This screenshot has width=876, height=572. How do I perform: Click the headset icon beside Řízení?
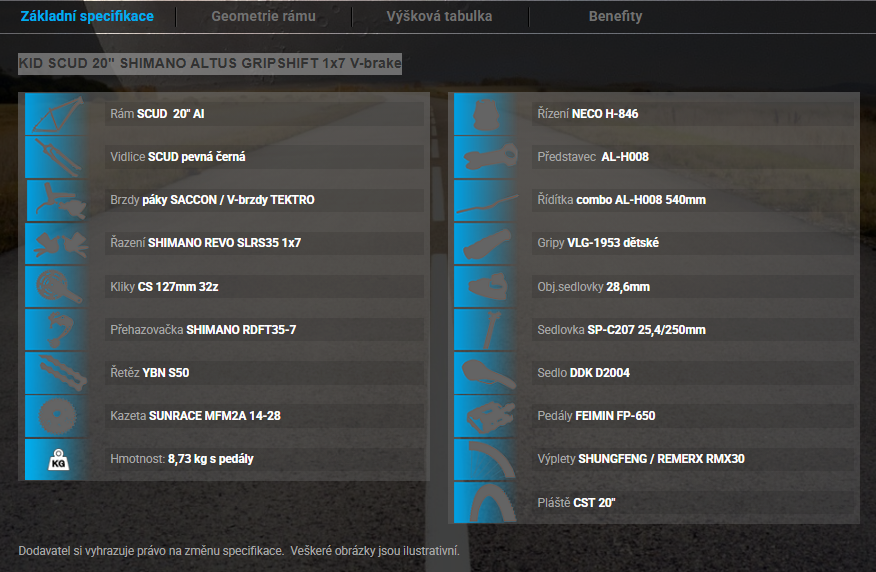coord(486,114)
